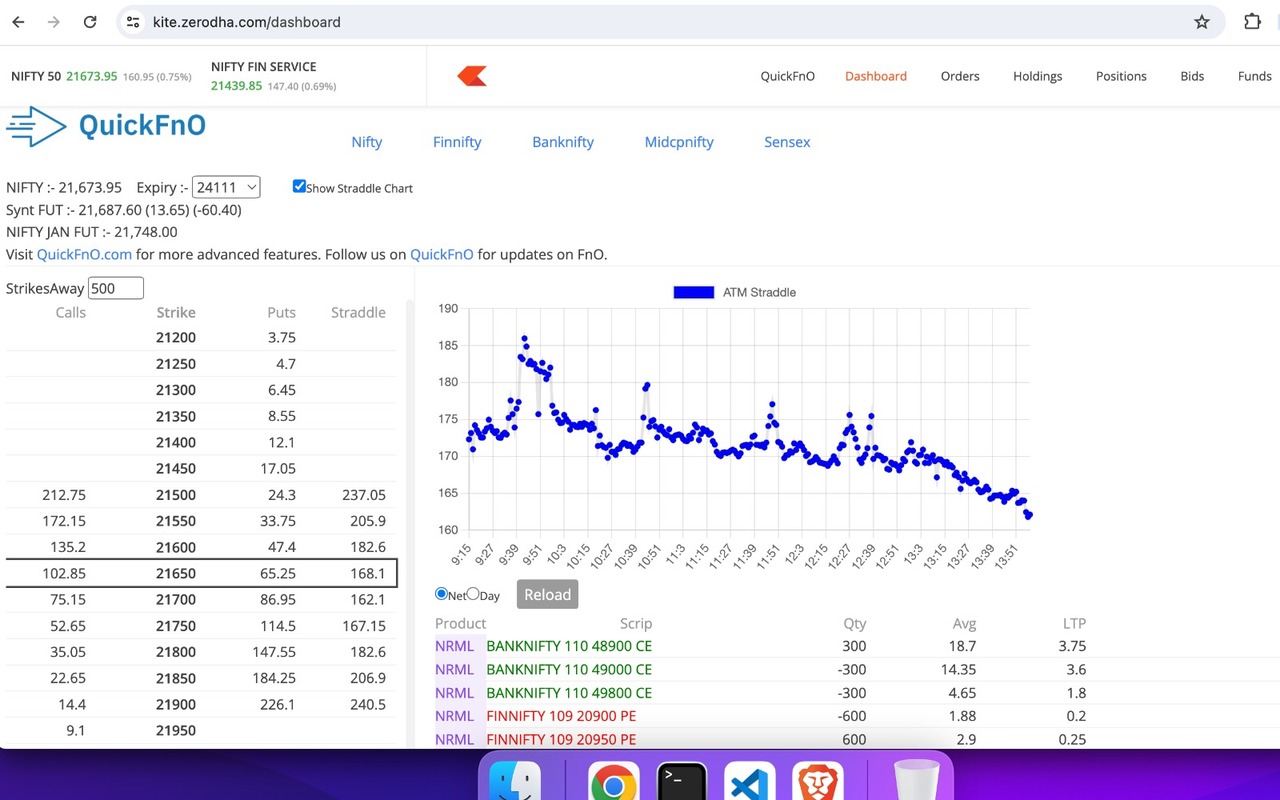This screenshot has width=1280, height=800.
Task: Select BANKNIFTY 110 49800 CE position
Action: click(569, 692)
